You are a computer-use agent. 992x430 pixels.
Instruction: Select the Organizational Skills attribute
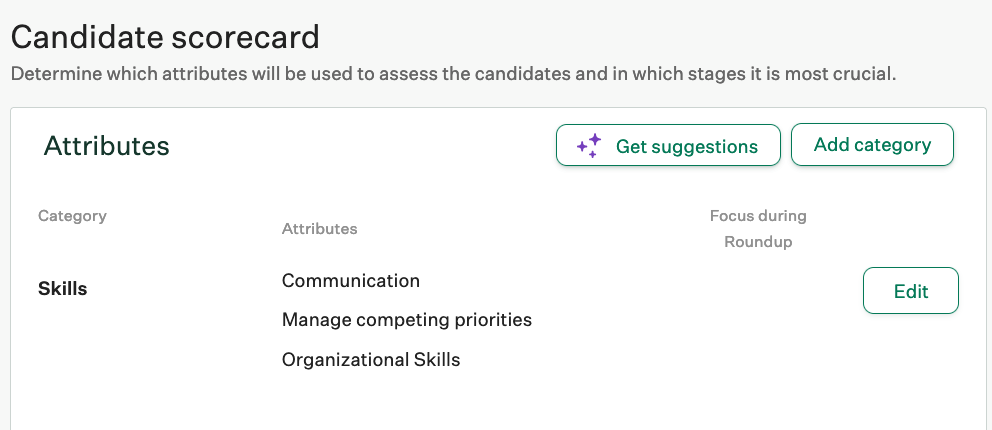click(x=371, y=360)
